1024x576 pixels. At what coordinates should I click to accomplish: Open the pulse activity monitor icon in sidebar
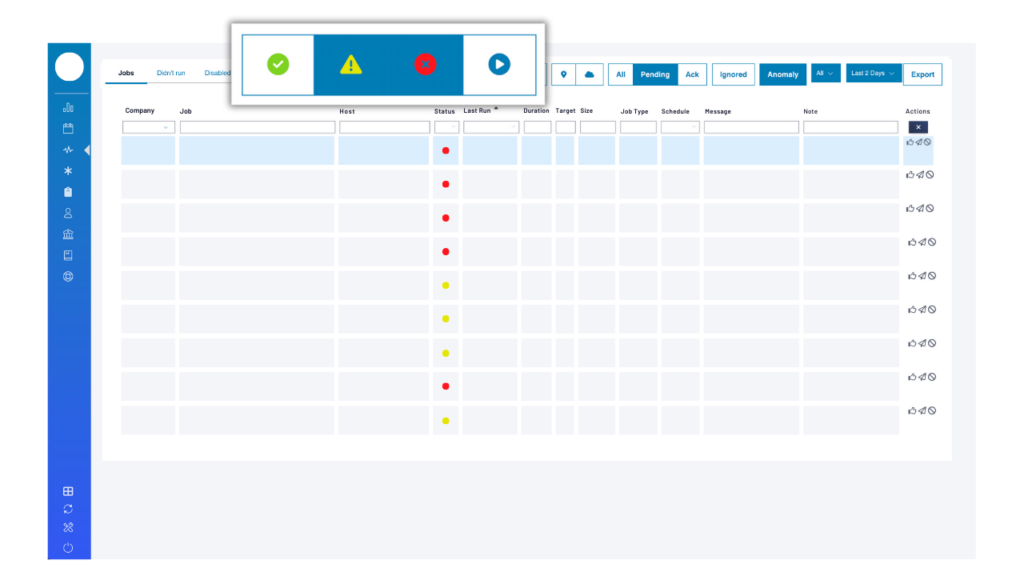68,150
